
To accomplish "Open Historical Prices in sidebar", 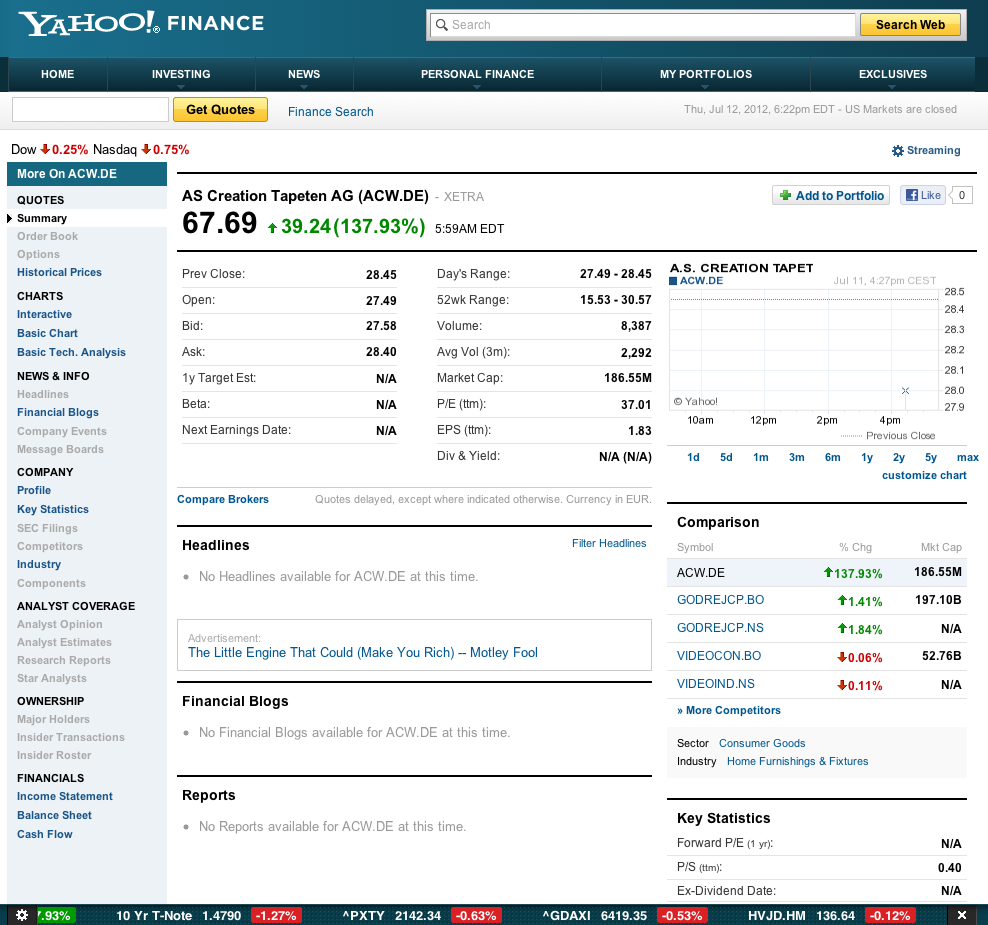I will [59, 272].
